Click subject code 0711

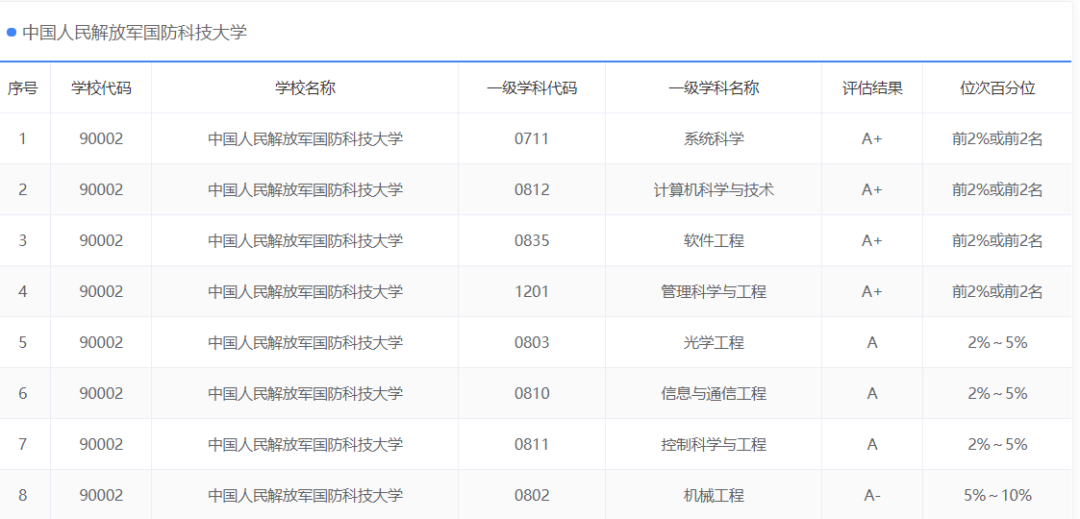[x=532, y=139]
